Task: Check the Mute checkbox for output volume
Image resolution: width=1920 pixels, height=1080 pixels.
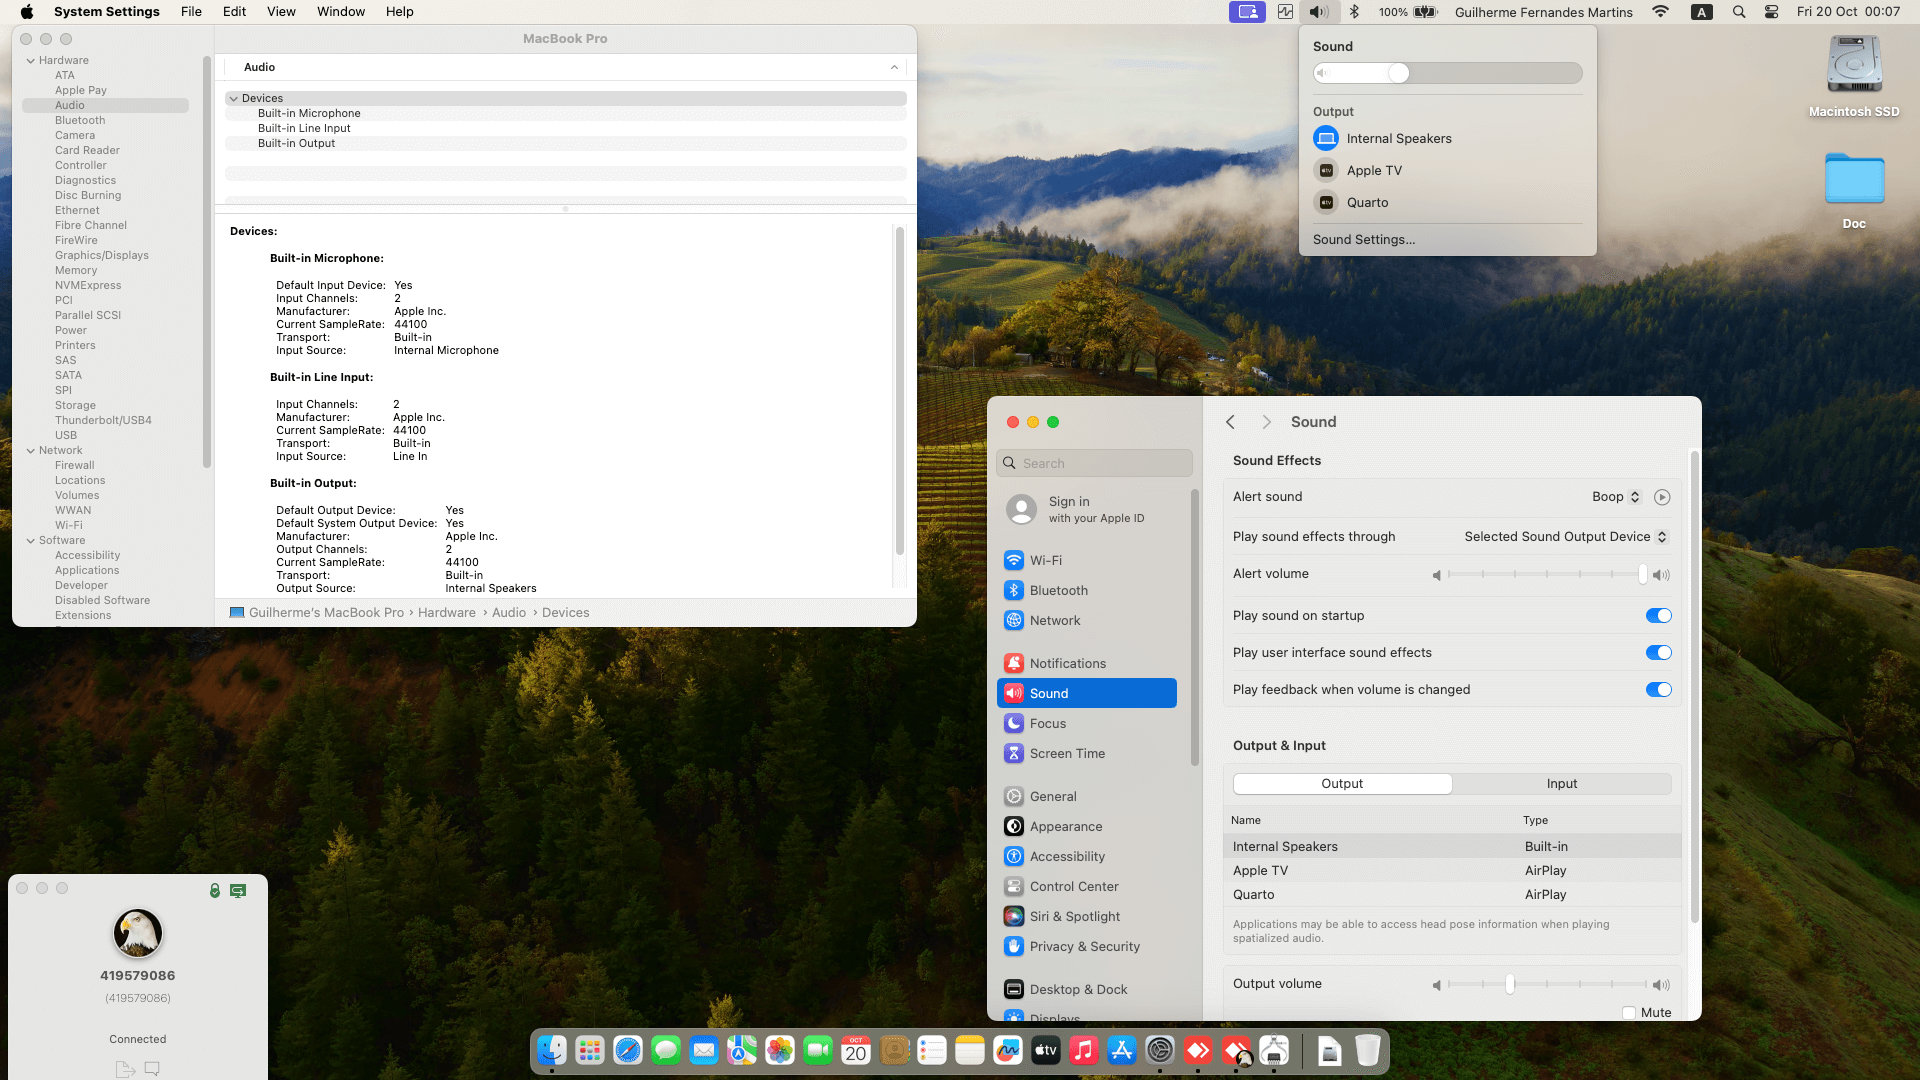Action: point(1629,1012)
